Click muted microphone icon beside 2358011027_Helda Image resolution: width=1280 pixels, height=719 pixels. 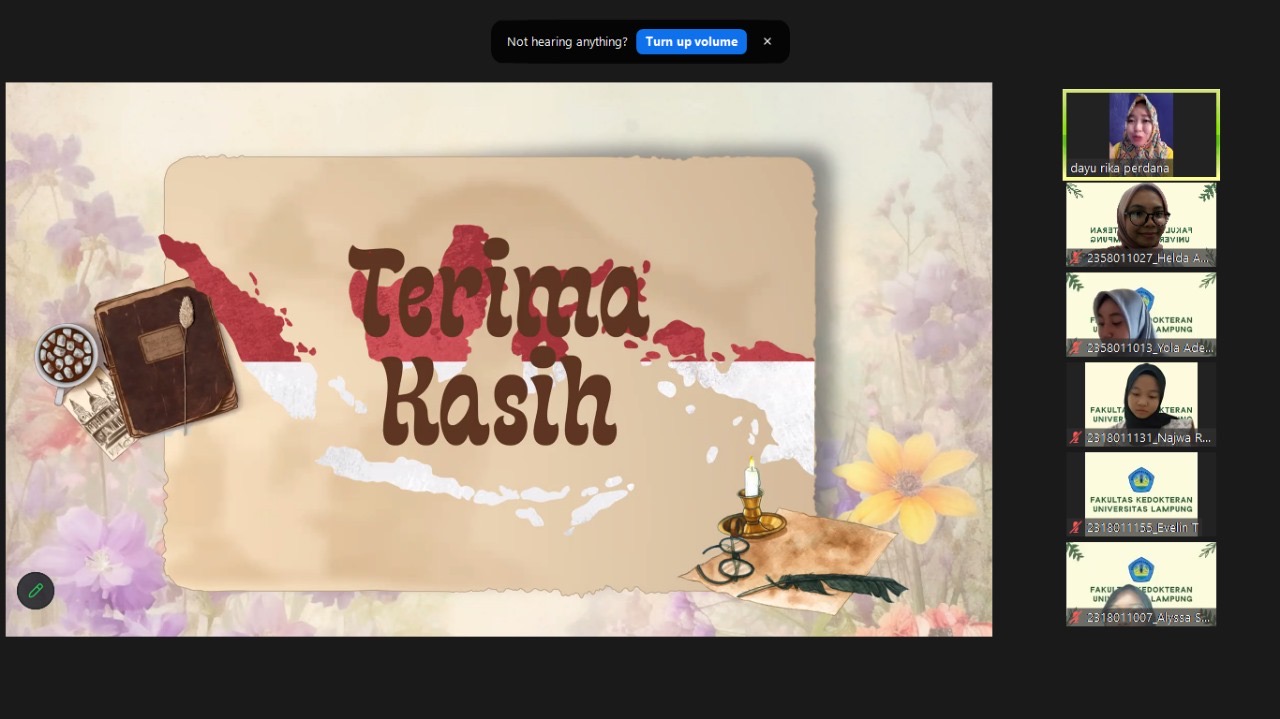[x=1076, y=258]
